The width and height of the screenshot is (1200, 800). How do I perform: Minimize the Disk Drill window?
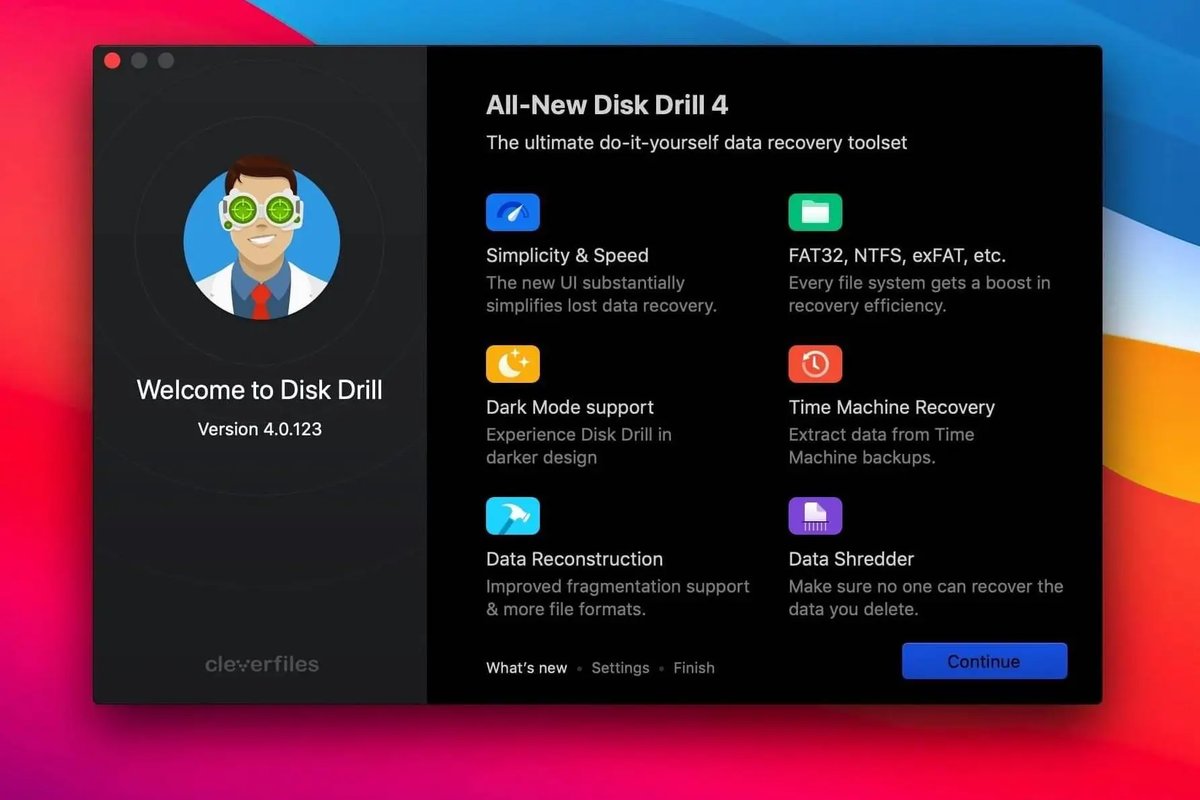139,61
